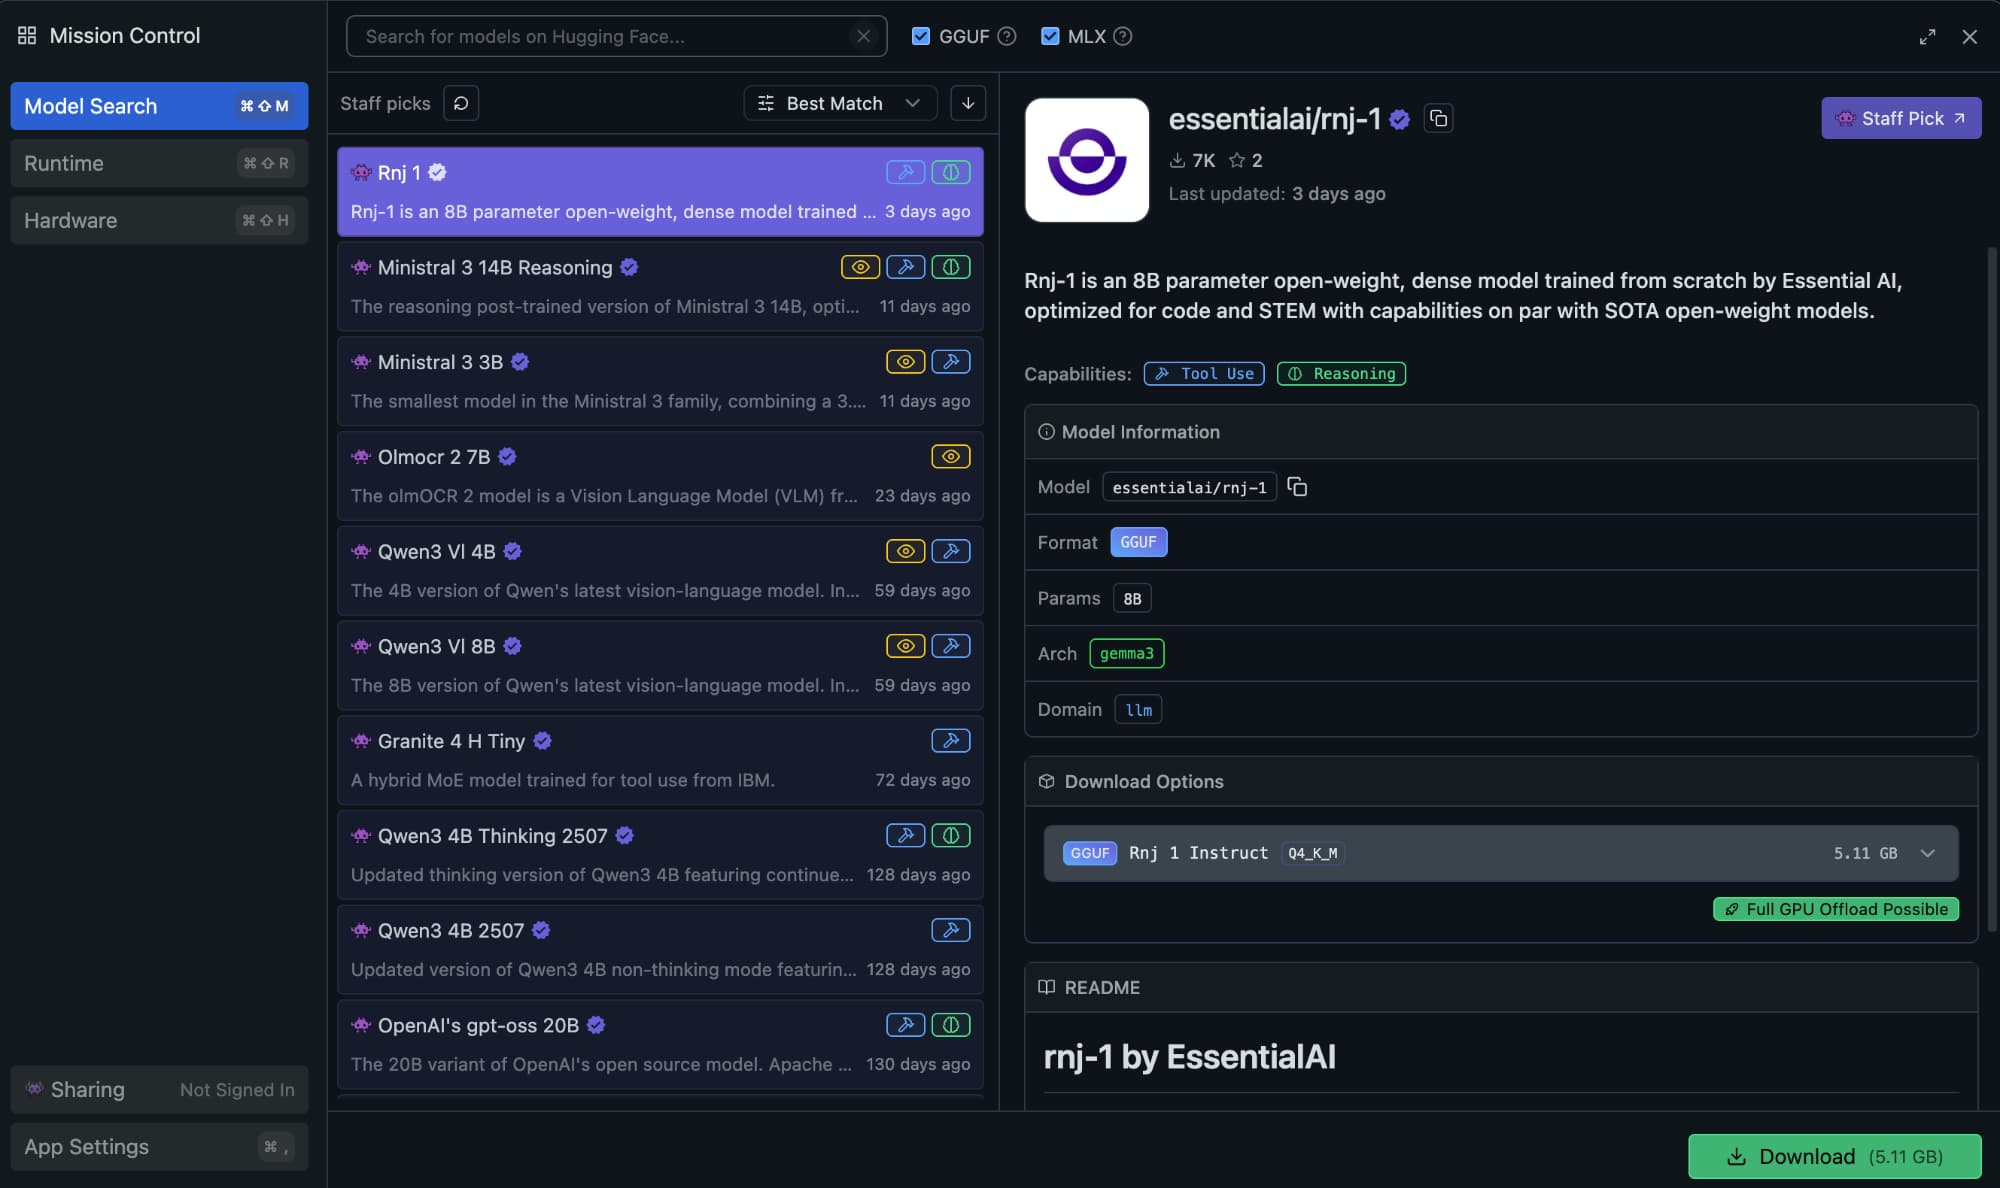Click the sort direction arrow icon

click(x=967, y=103)
